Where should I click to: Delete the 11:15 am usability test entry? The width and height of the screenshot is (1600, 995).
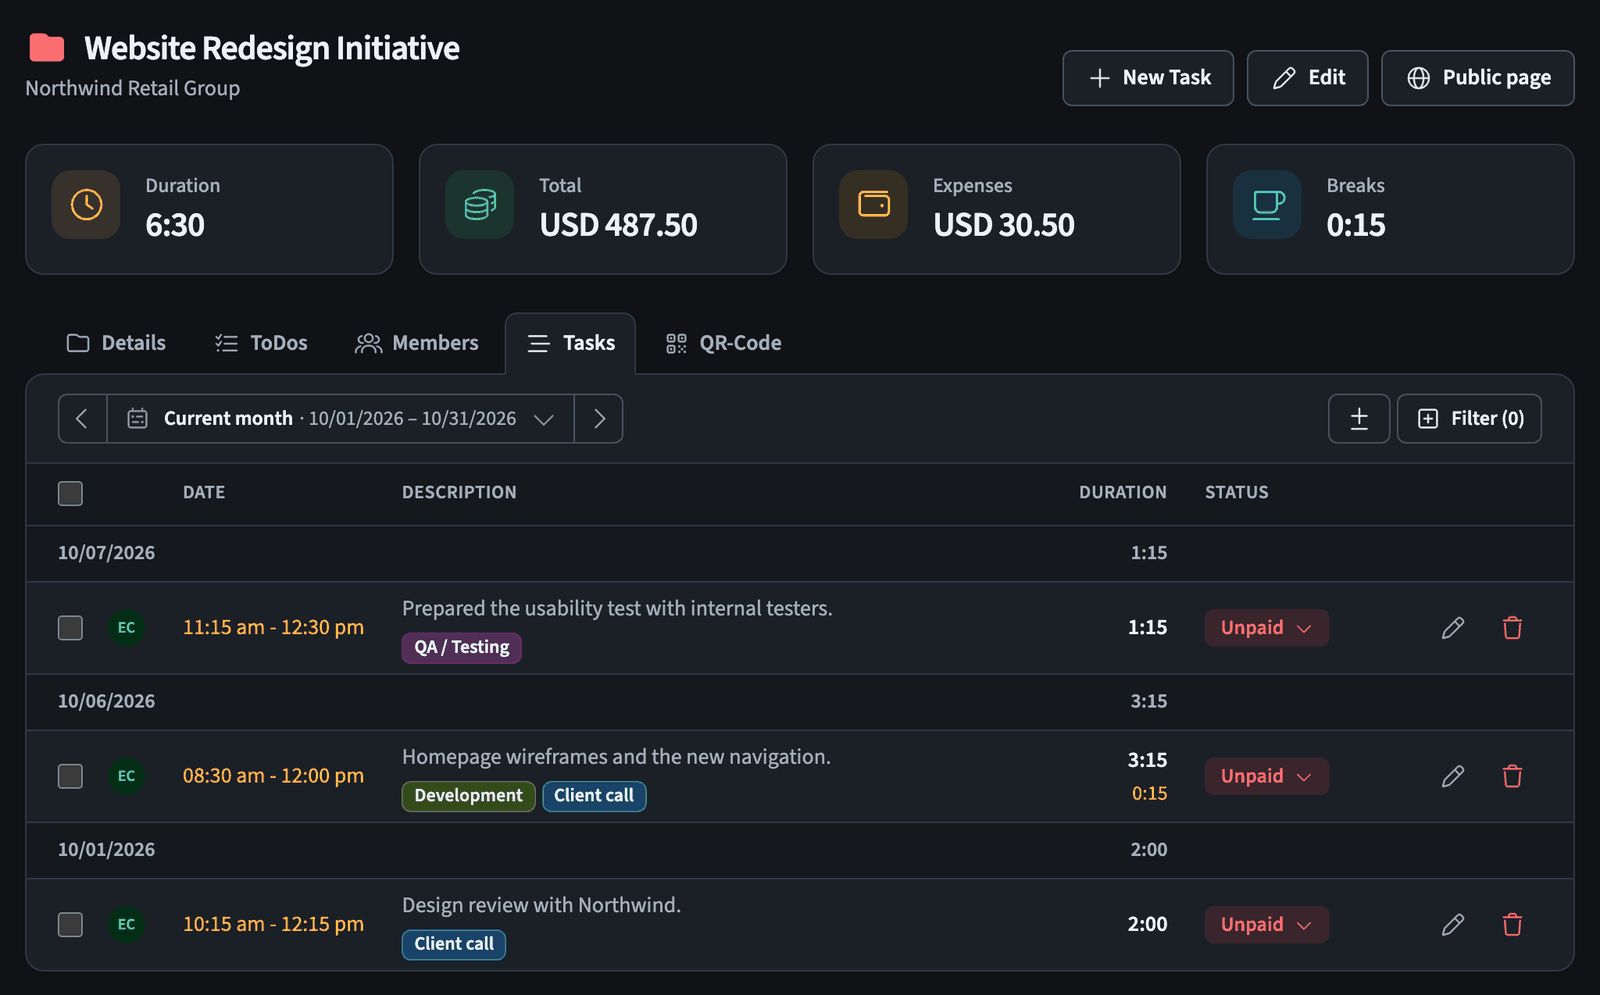(1512, 628)
